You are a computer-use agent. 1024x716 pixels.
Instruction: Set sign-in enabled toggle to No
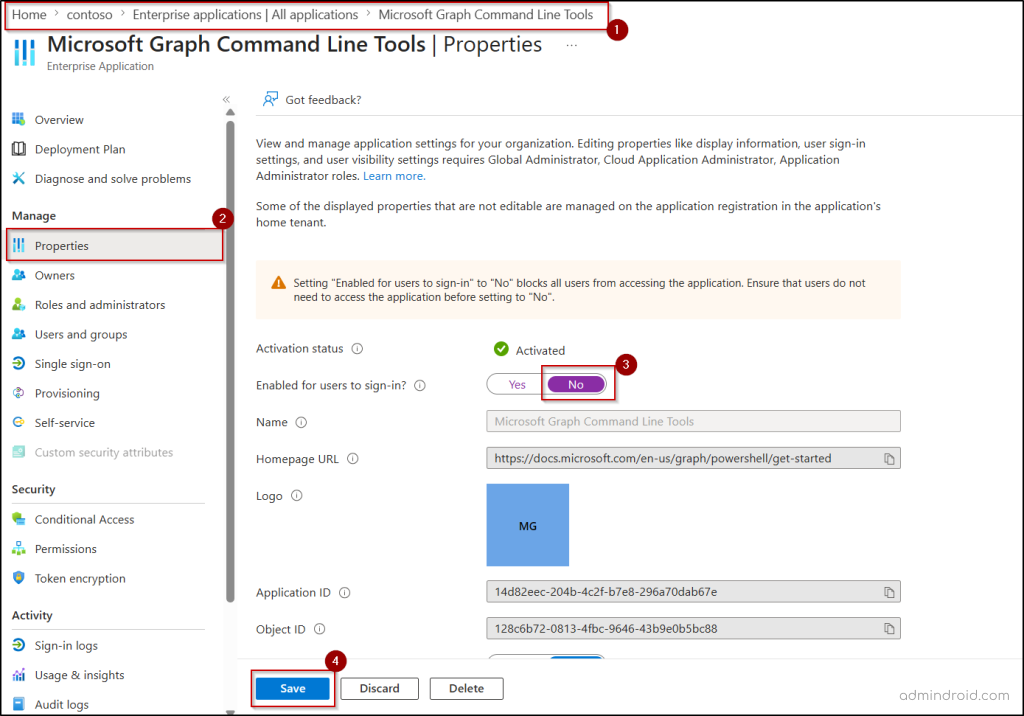[575, 384]
